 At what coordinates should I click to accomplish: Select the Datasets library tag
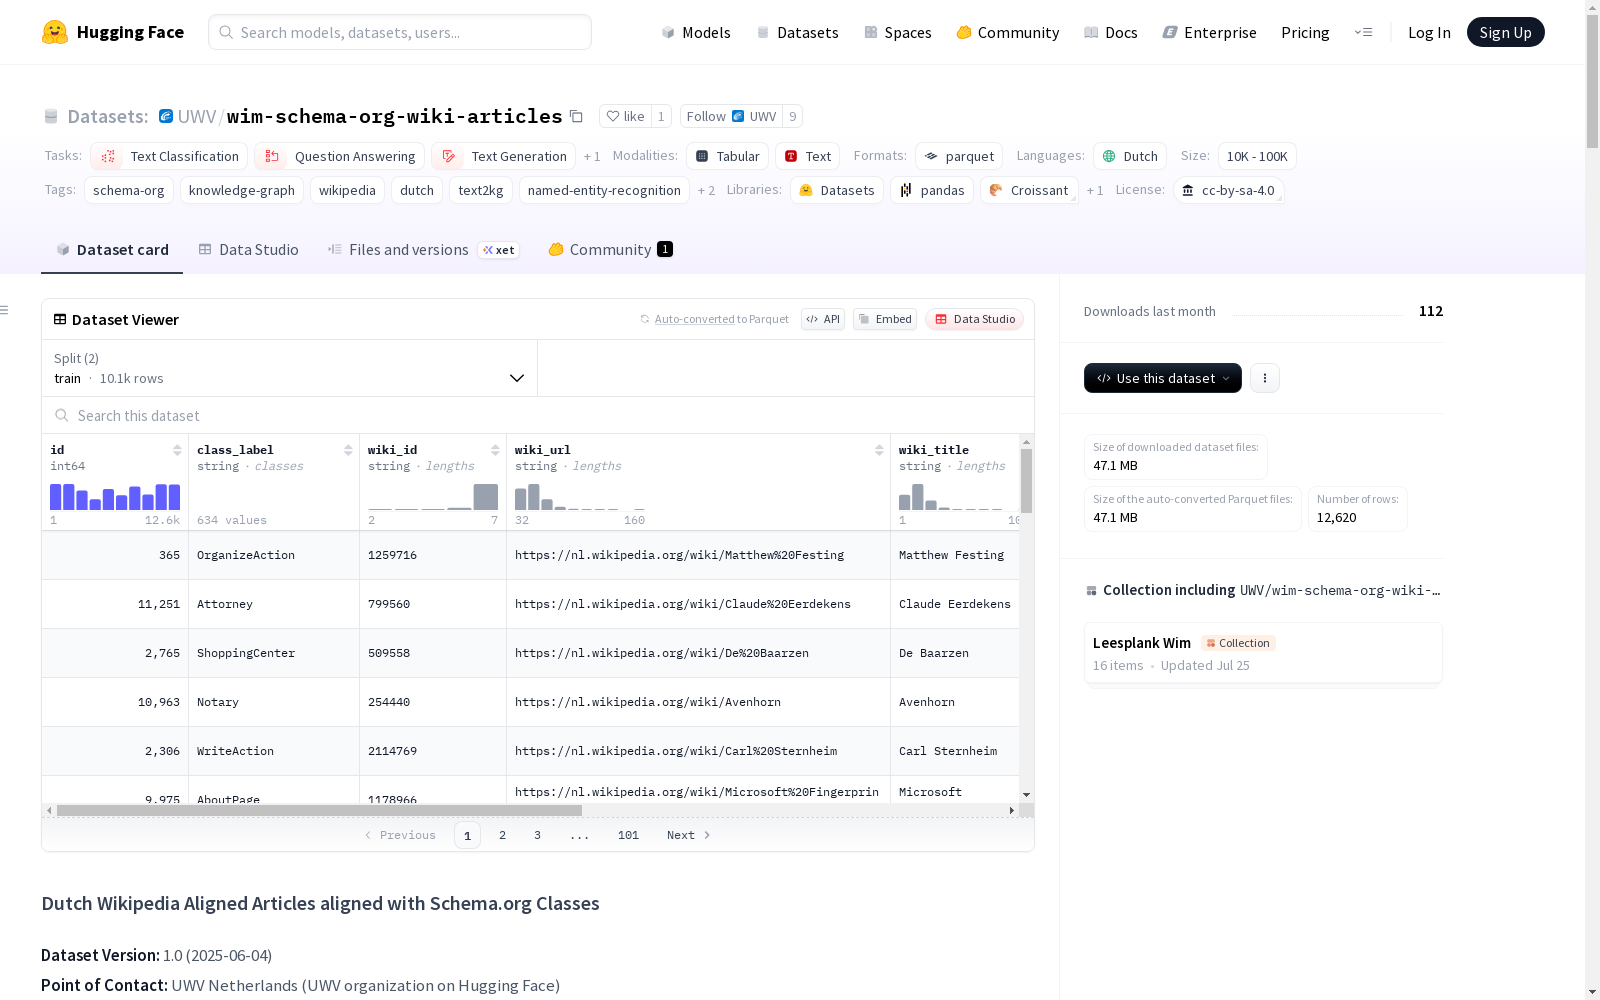click(x=837, y=190)
